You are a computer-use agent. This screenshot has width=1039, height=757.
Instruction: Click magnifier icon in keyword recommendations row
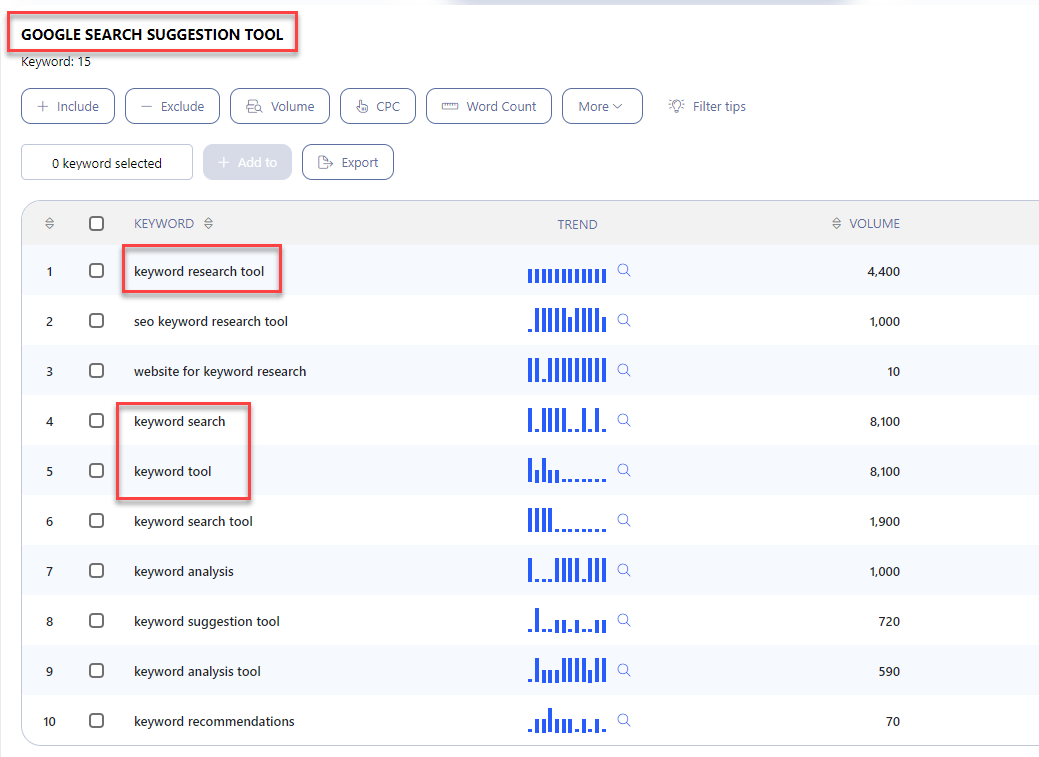pos(624,720)
